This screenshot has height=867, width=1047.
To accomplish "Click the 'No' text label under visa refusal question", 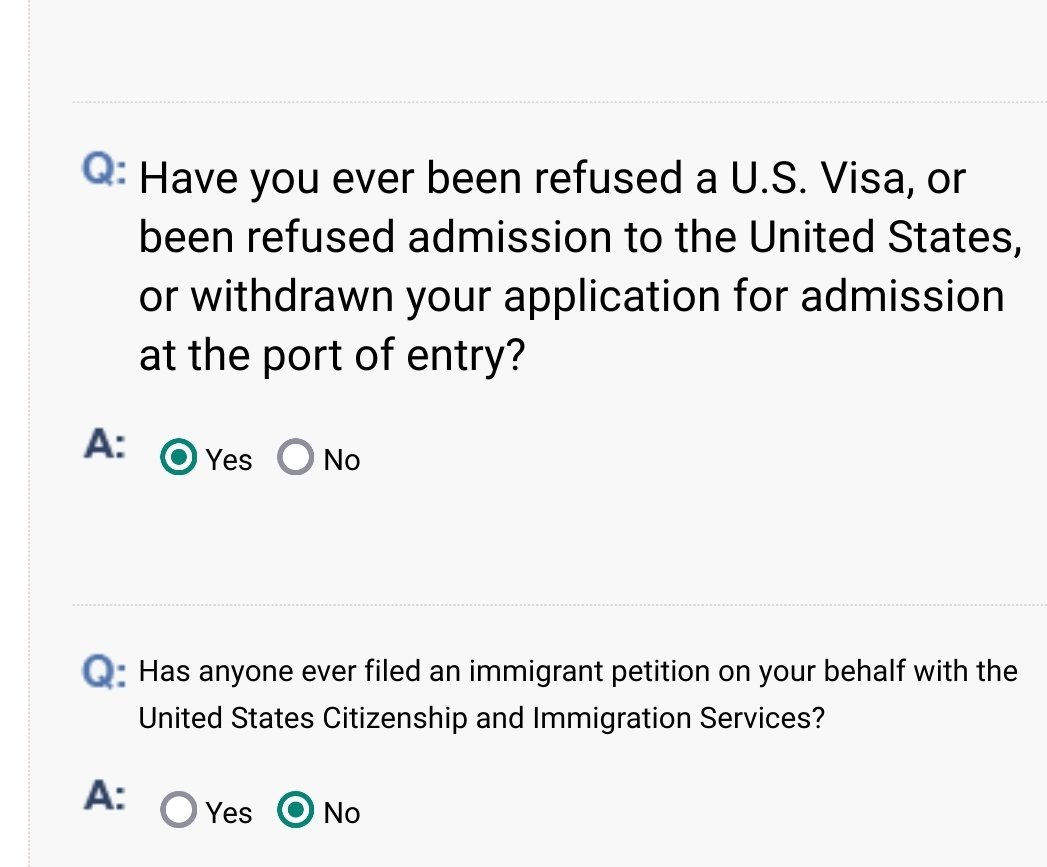I will point(342,460).
